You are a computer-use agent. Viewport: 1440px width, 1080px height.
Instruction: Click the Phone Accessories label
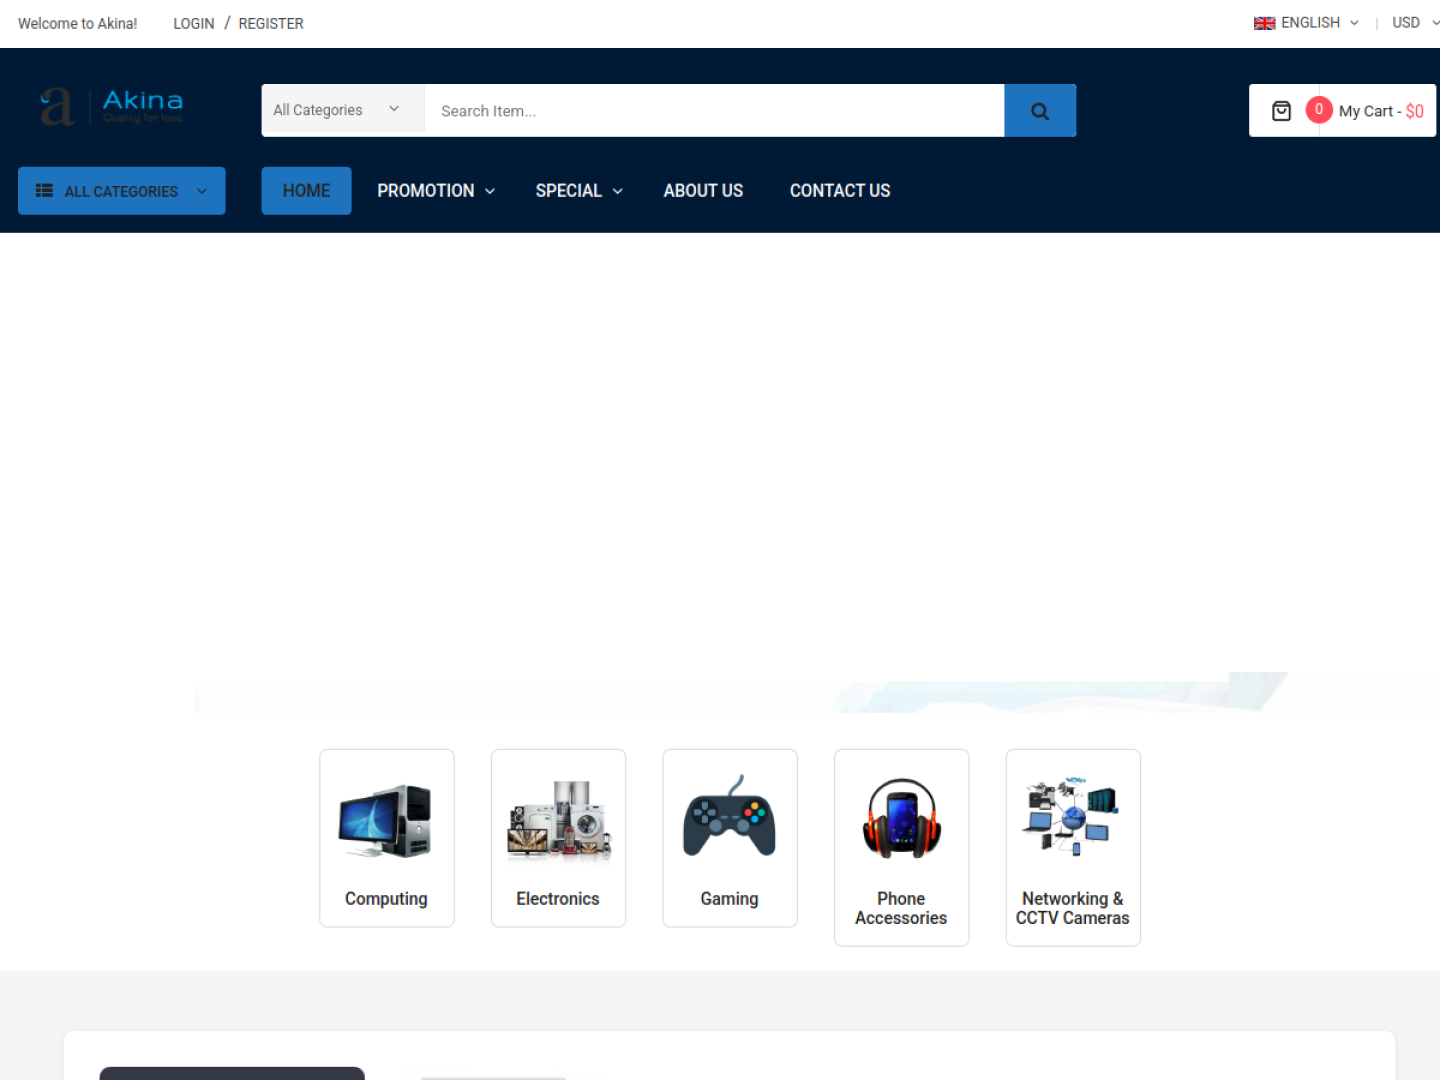[901, 908]
